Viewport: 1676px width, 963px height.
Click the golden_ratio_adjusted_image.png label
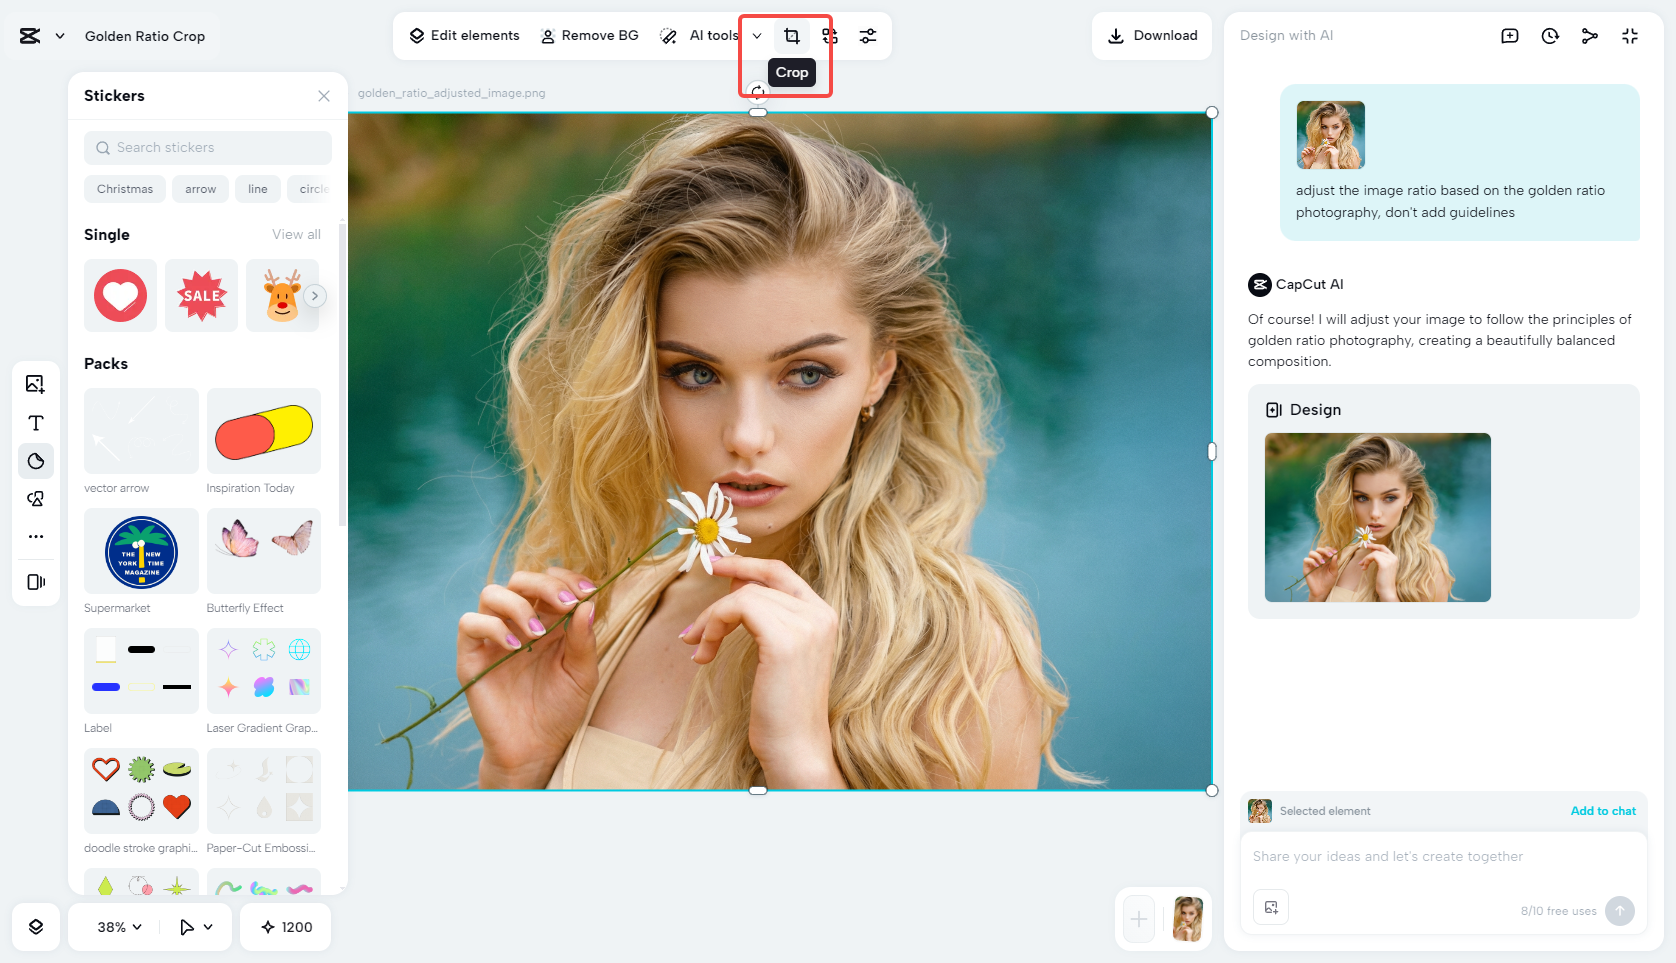click(452, 93)
